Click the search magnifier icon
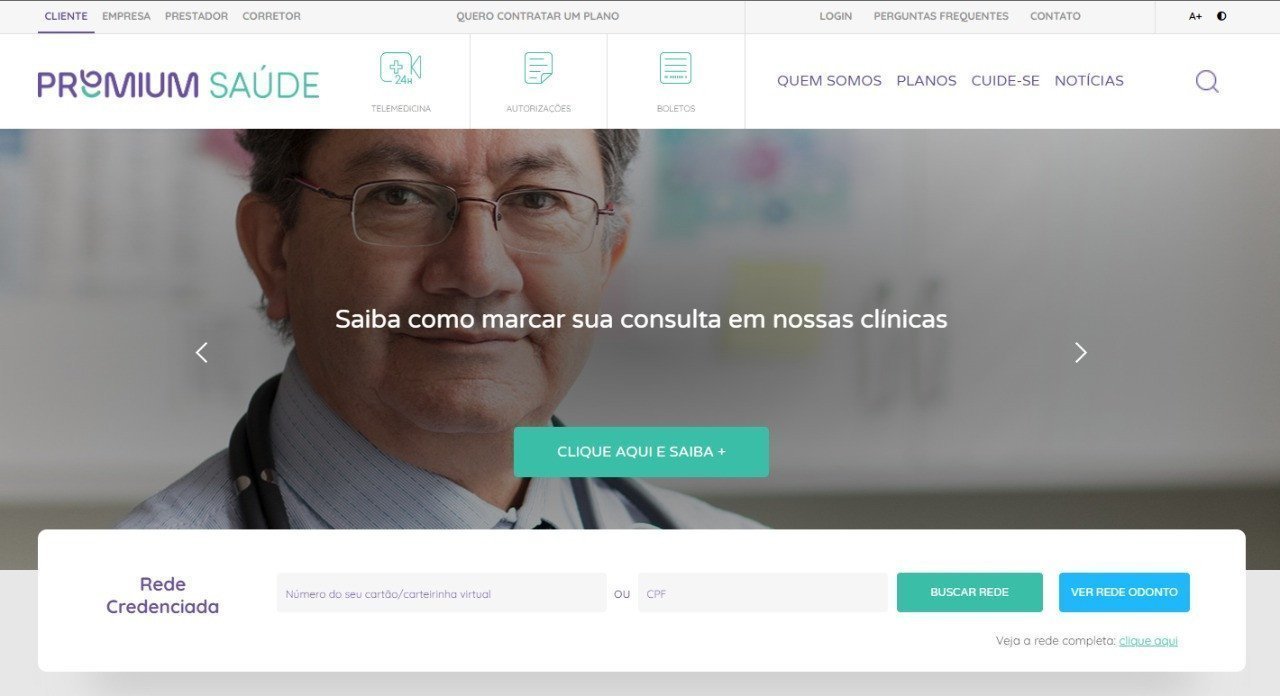Viewport: 1280px width, 696px height. click(x=1207, y=81)
